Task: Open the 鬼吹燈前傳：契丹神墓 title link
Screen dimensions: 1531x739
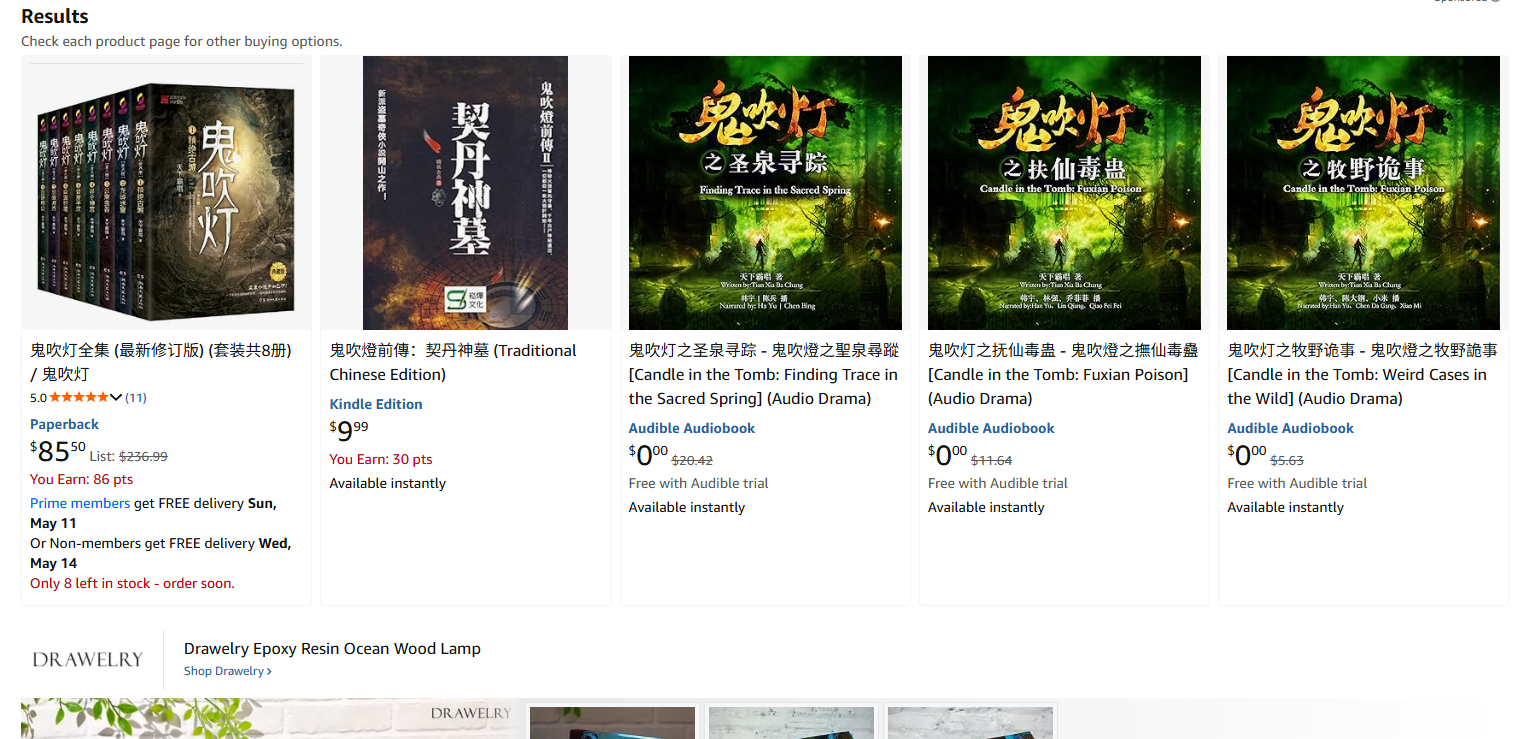Action: (x=453, y=362)
